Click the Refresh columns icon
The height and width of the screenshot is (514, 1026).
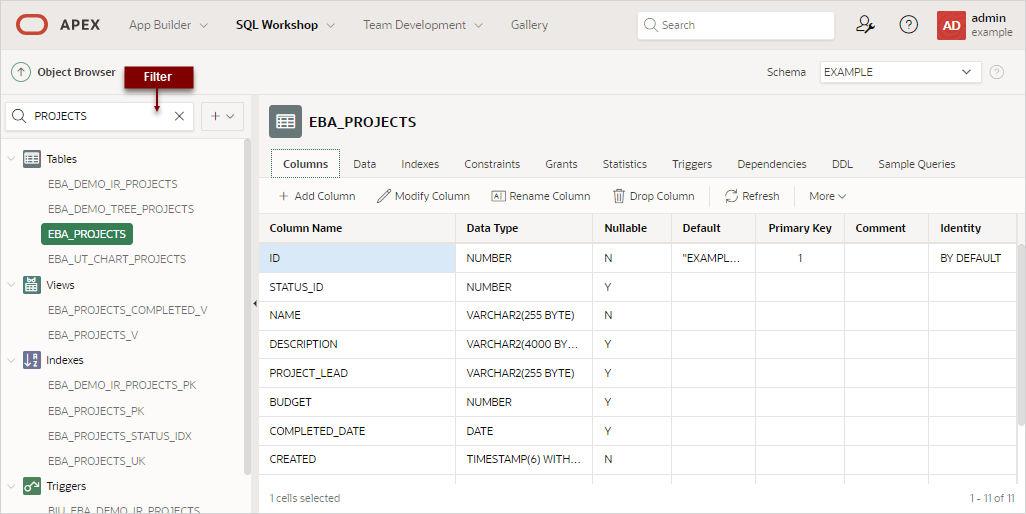(731, 196)
